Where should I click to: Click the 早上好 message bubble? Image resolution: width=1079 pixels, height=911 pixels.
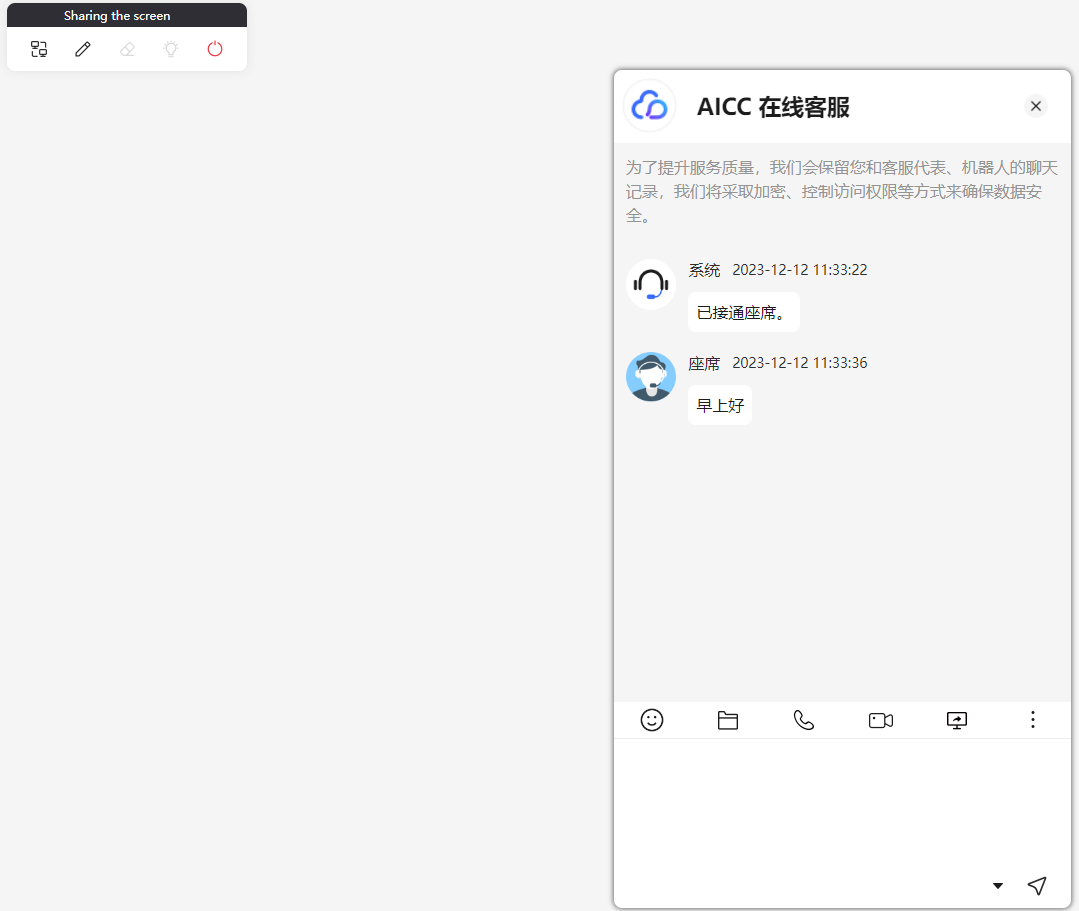click(720, 405)
